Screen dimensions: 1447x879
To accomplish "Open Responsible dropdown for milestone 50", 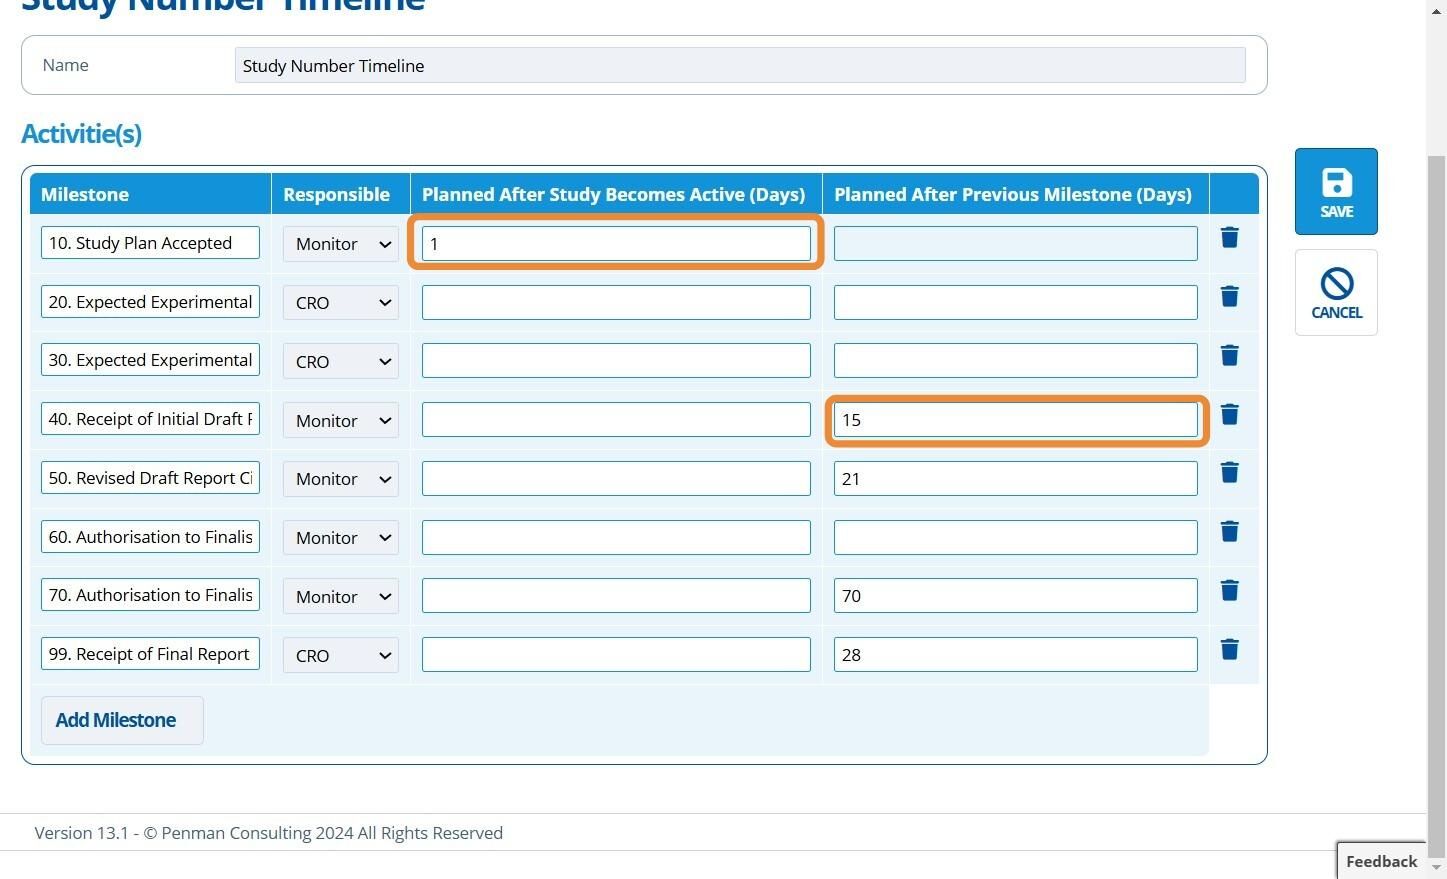I will (340, 479).
